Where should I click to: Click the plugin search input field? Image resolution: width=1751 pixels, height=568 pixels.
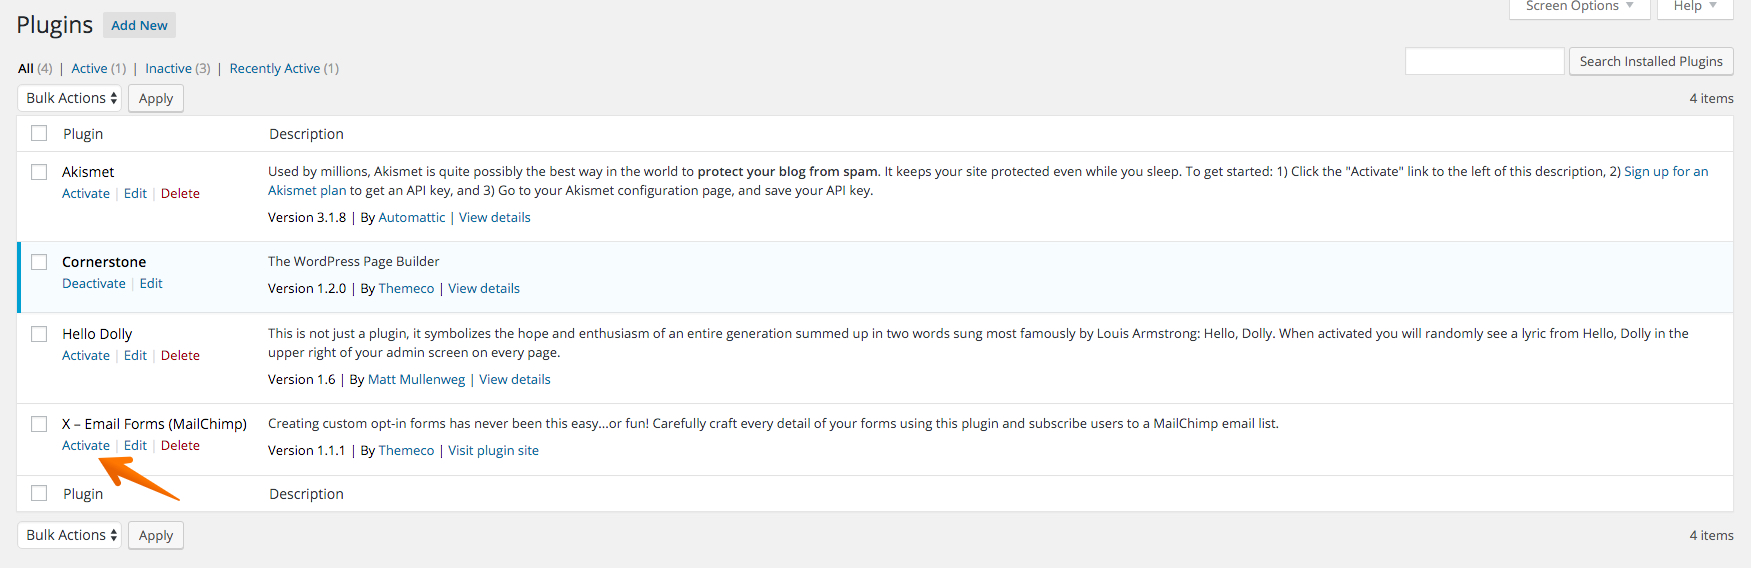[x=1484, y=61]
